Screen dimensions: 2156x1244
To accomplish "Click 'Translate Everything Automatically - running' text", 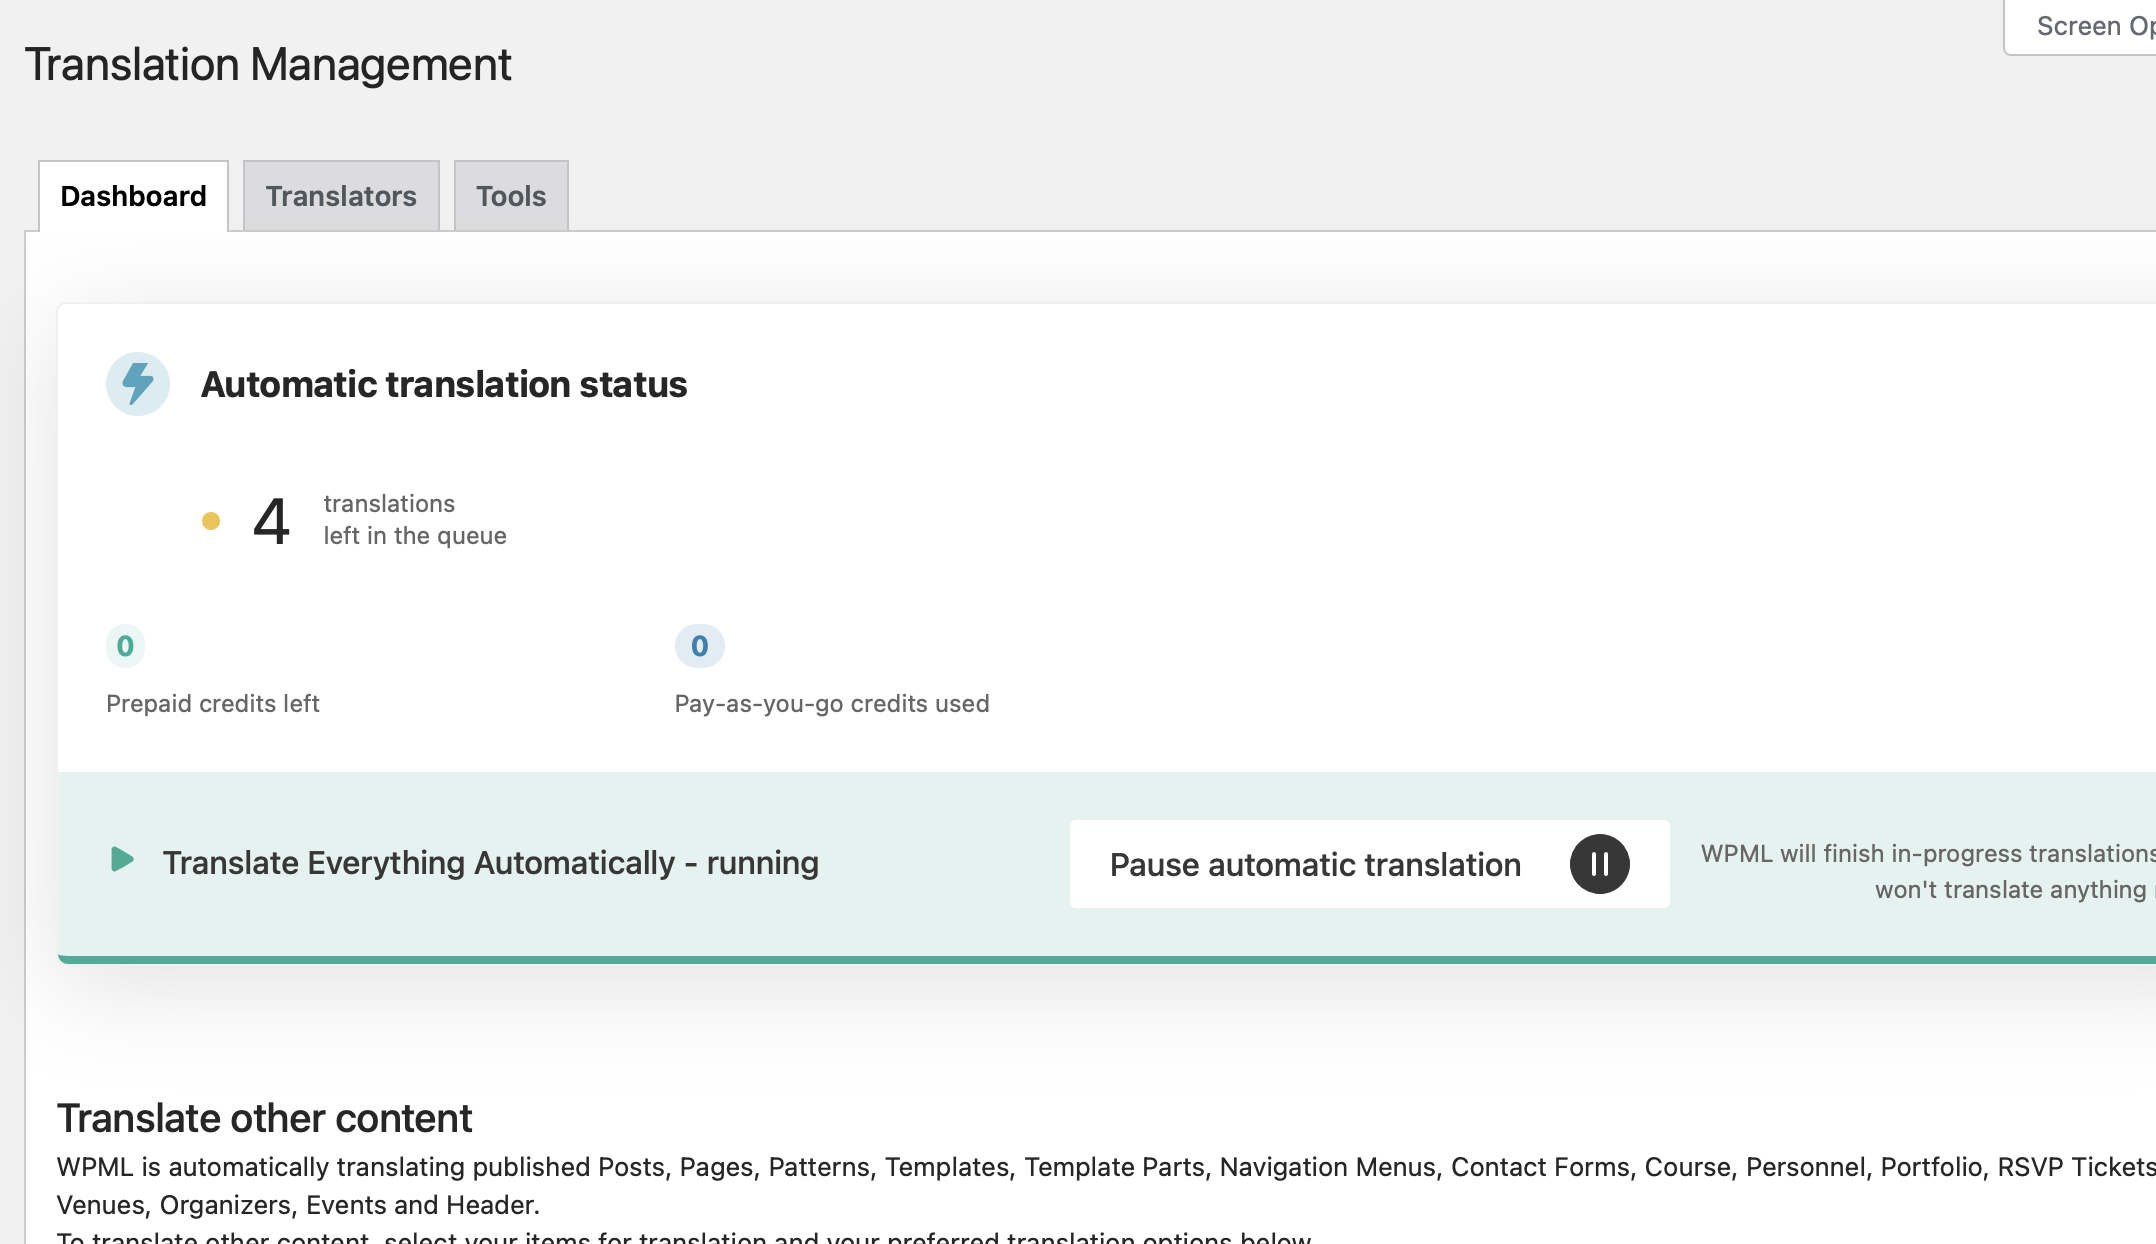I will pyautogui.click(x=491, y=863).
